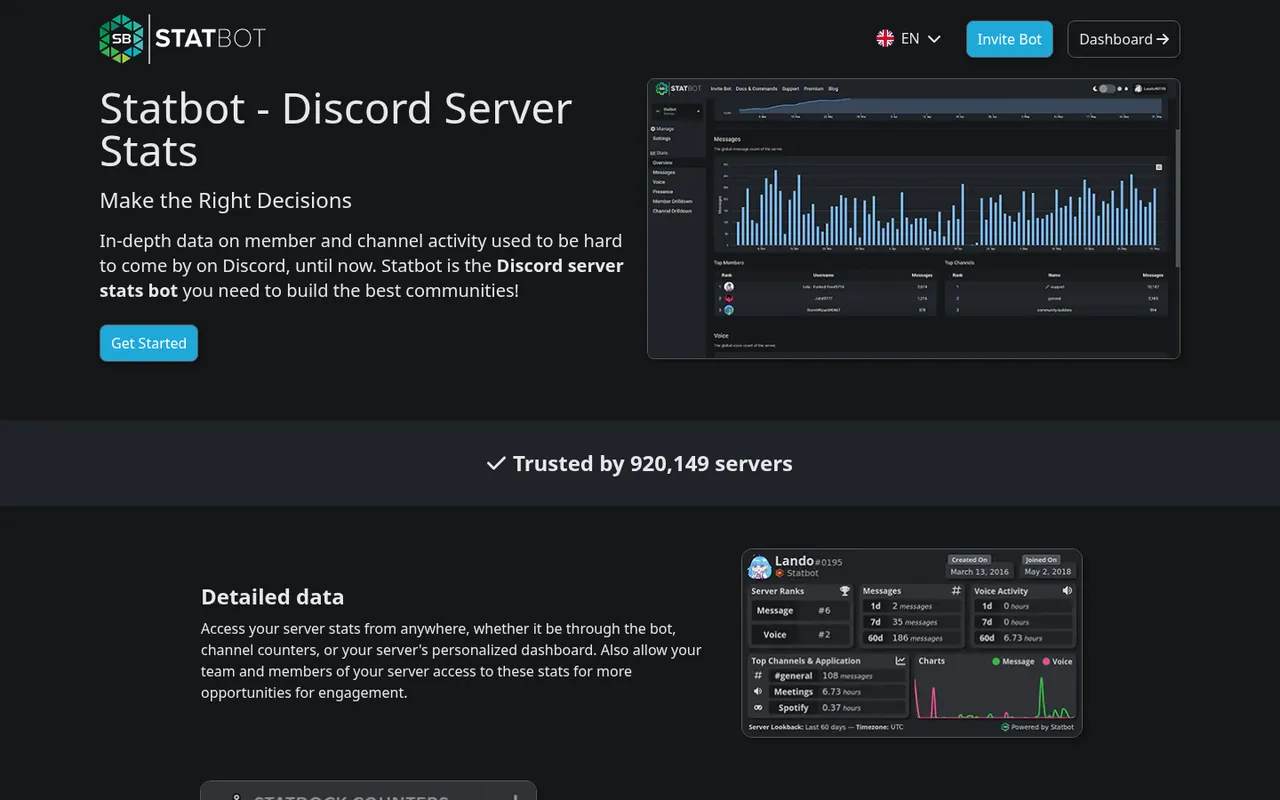Click the Statbot hexagon logo in the page header
This screenshot has height=800, width=1280.
coord(122,39)
